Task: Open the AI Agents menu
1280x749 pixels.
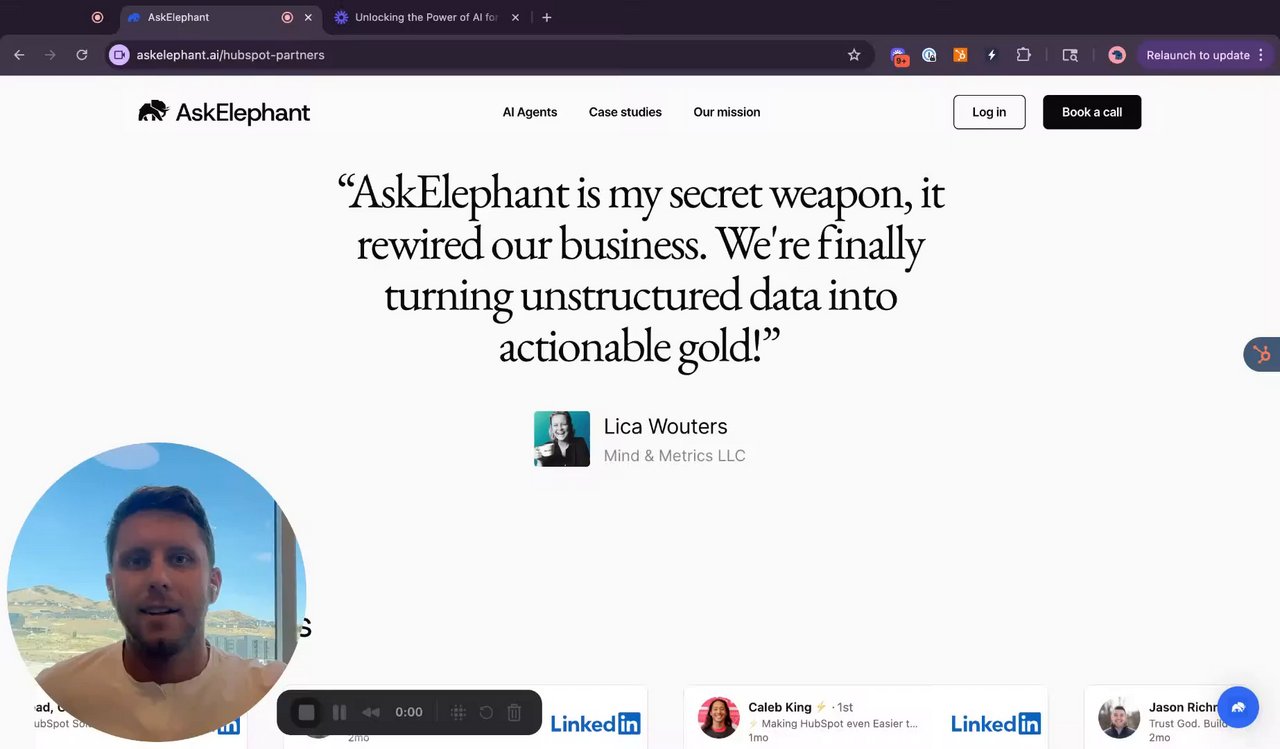Action: pyautogui.click(x=530, y=112)
